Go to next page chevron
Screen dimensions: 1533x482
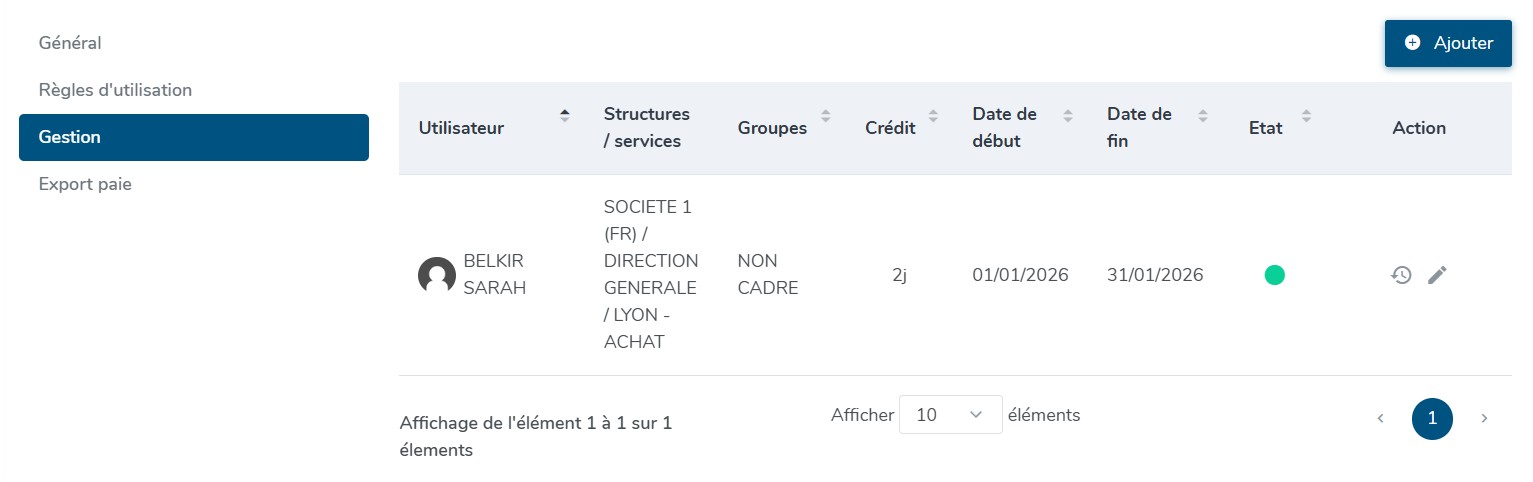tap(1484, 418)
